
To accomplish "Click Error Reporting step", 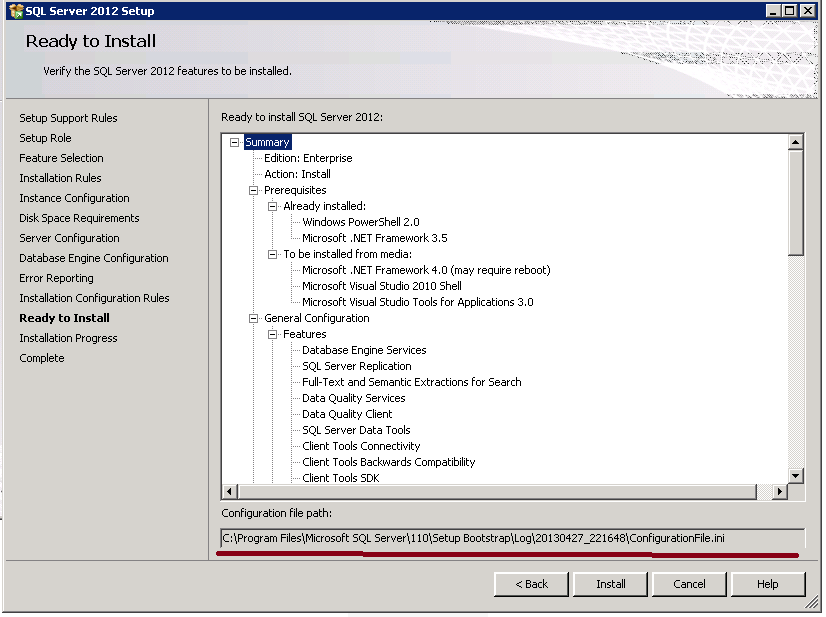I will [56, 278].
